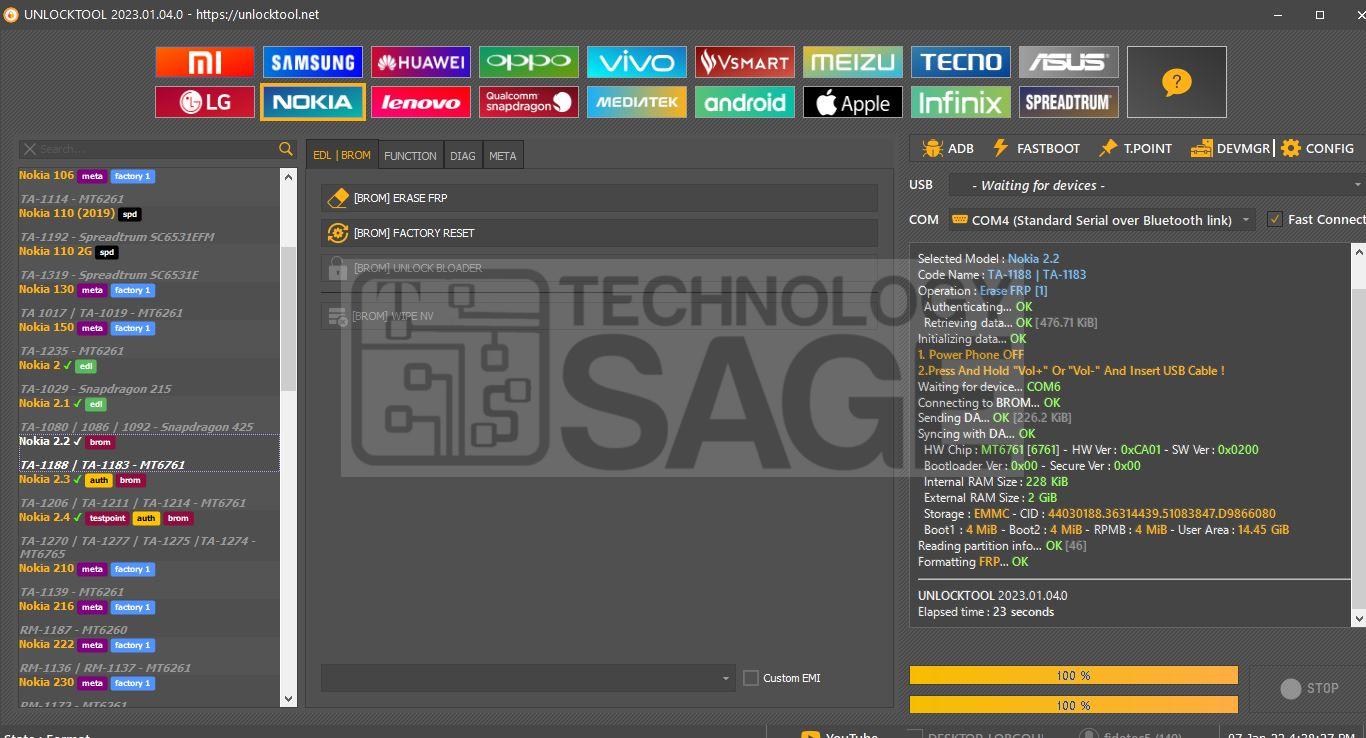Open the FUNCTION tab
This screenshot has width=1366, height=738.
click(x=410, y=156)
